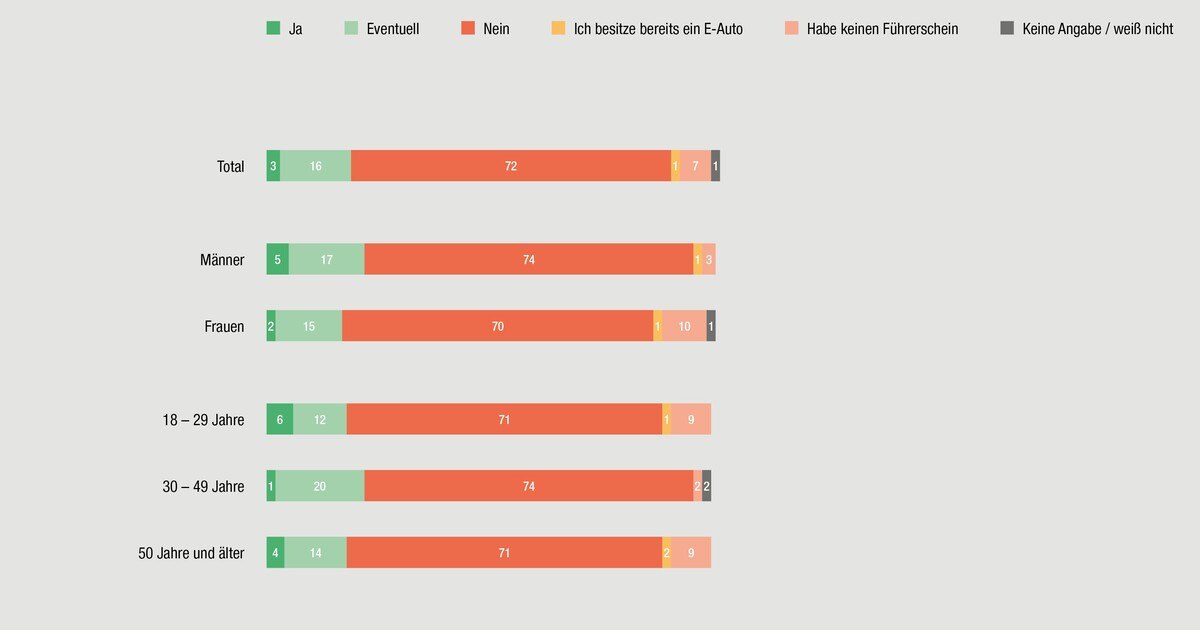Select the Eventuell legend label

tap(393, 29)
